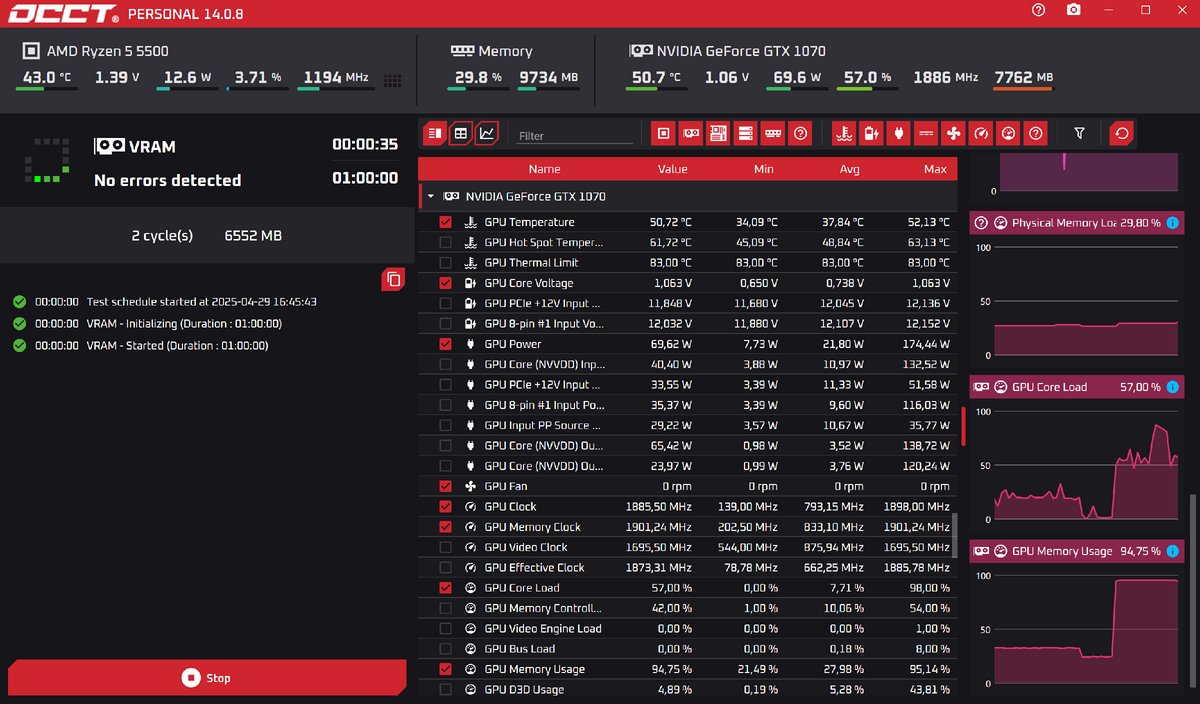
Task: Switch to the graph view mode
Action: [486, 133]
